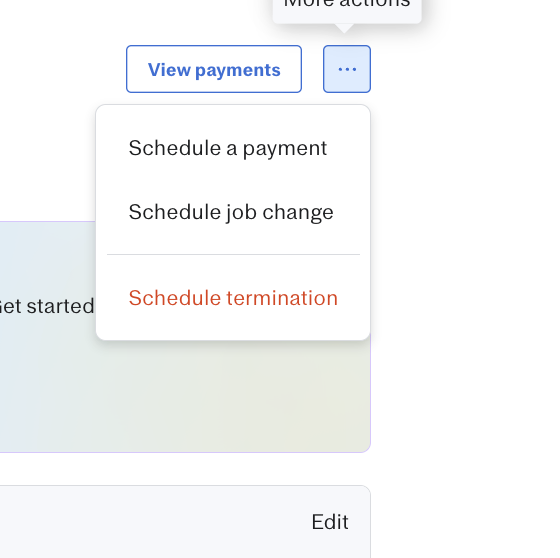The image size is (560, 558).
Task: Open the View payments page
Action: click(x=214, y=69)
